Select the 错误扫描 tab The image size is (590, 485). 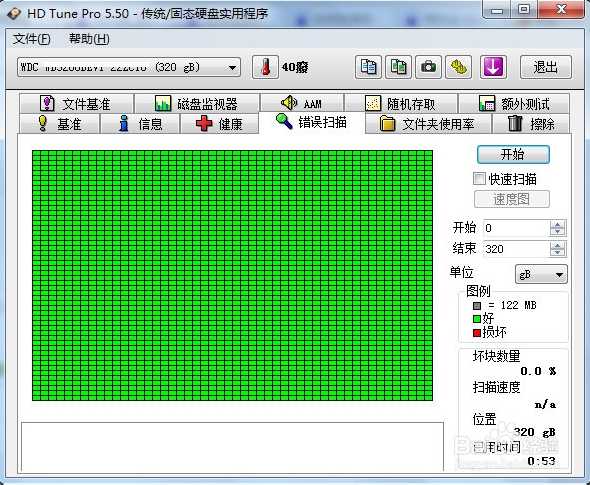click(x=312, y=122)
